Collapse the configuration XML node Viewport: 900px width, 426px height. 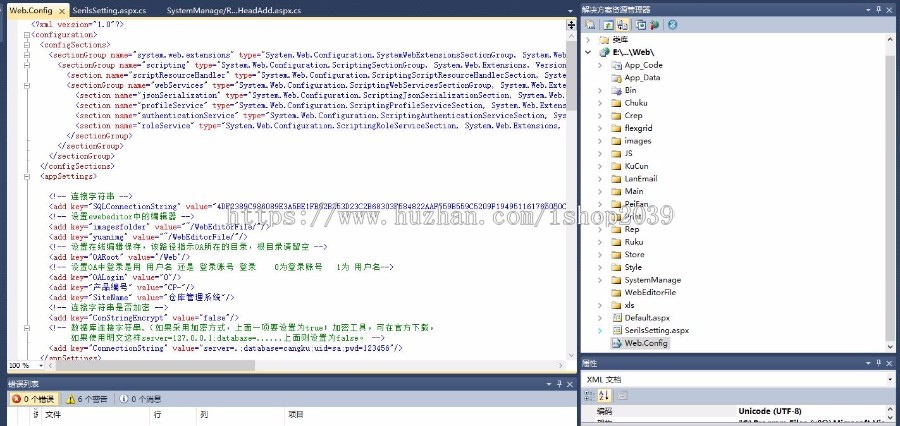coord(26,34)
